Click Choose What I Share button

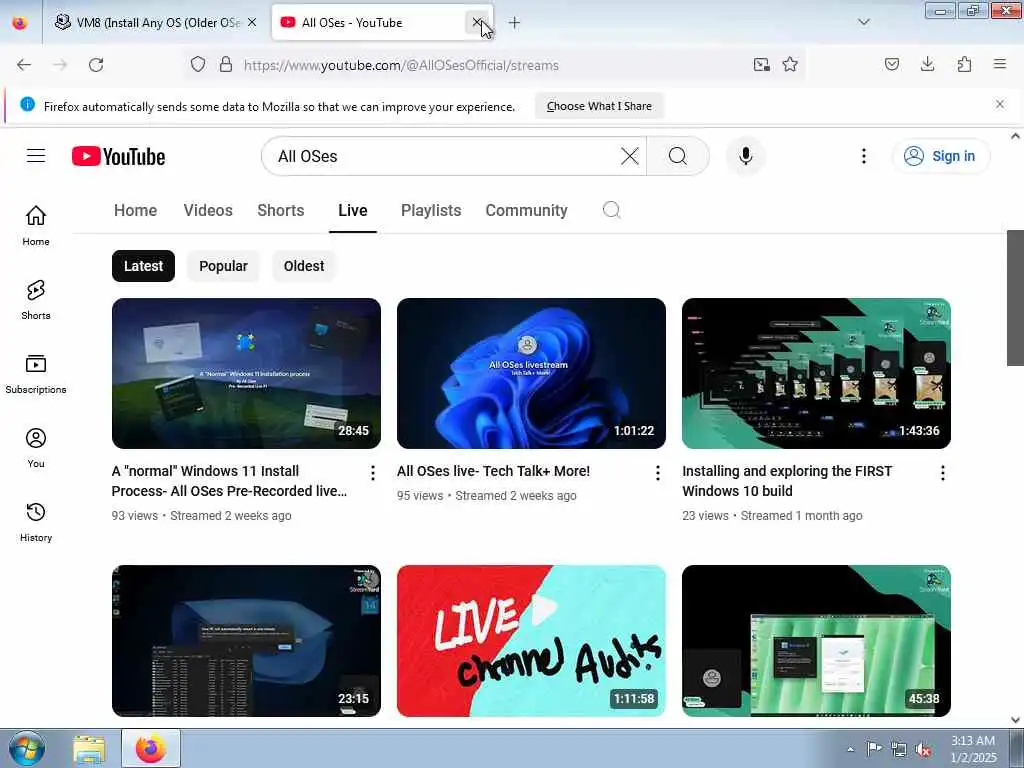(x=599, y=106)
